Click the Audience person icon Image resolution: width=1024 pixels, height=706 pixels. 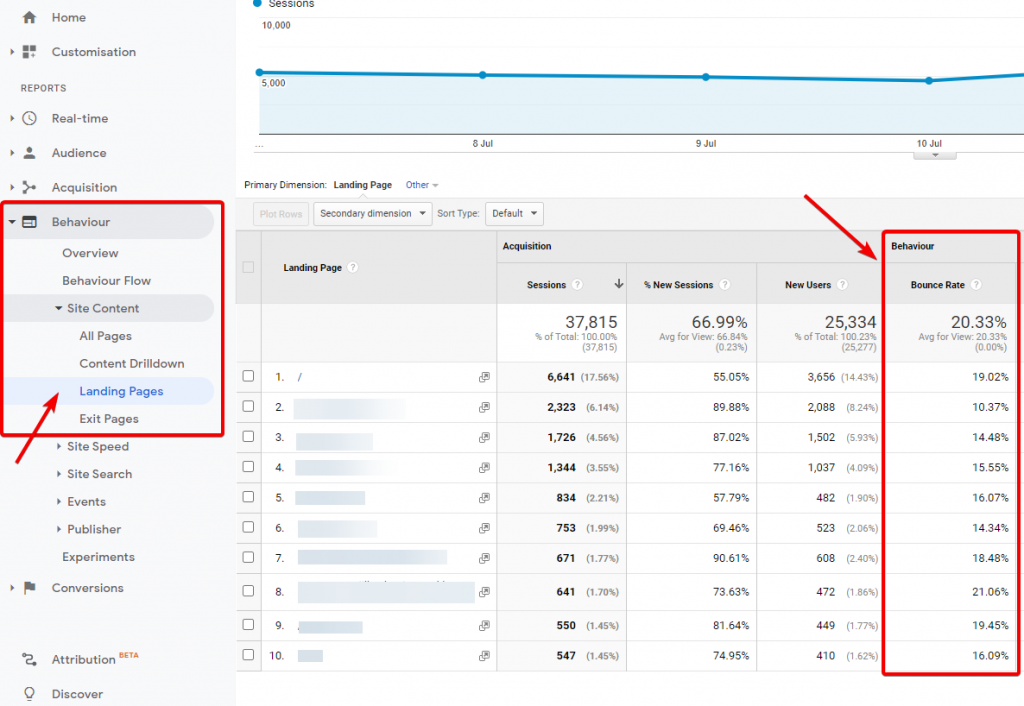pyautogui.click(x=29, y=153)
